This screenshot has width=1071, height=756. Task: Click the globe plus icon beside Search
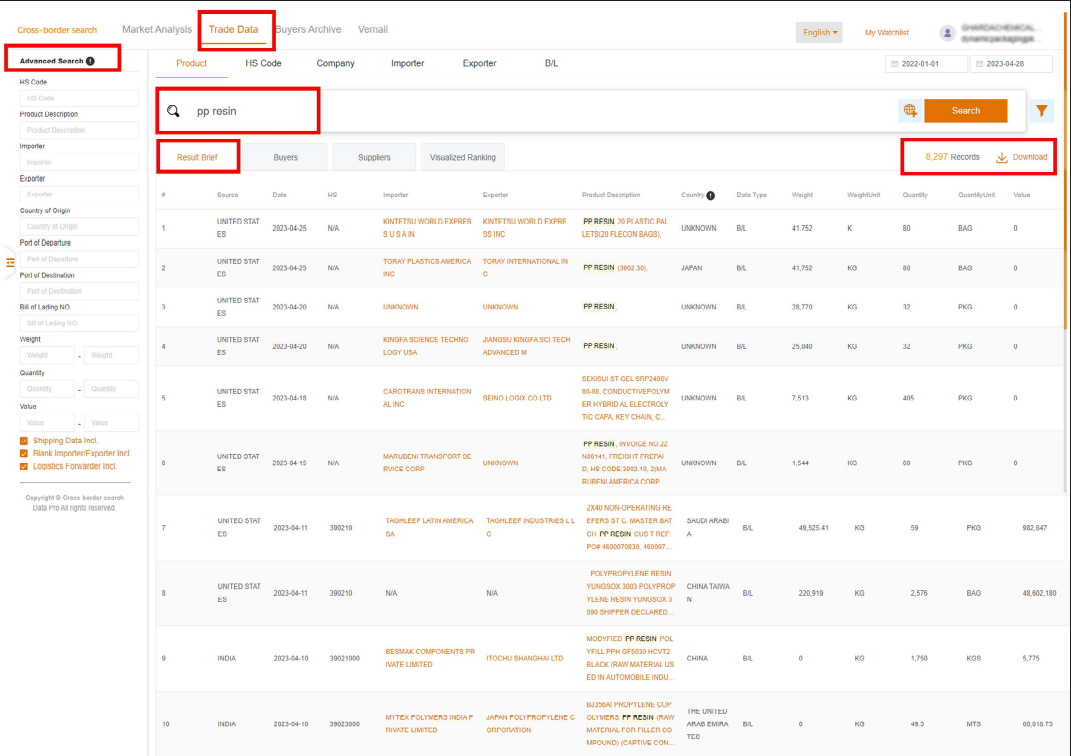click(909, 111)
